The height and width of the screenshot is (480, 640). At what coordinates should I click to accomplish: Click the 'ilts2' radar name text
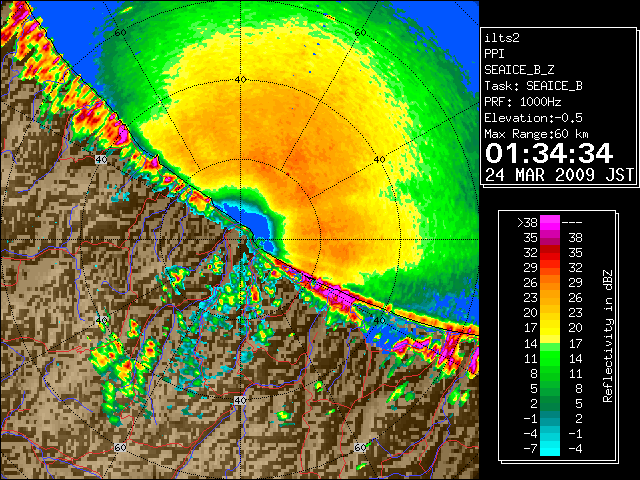[502, 38]
